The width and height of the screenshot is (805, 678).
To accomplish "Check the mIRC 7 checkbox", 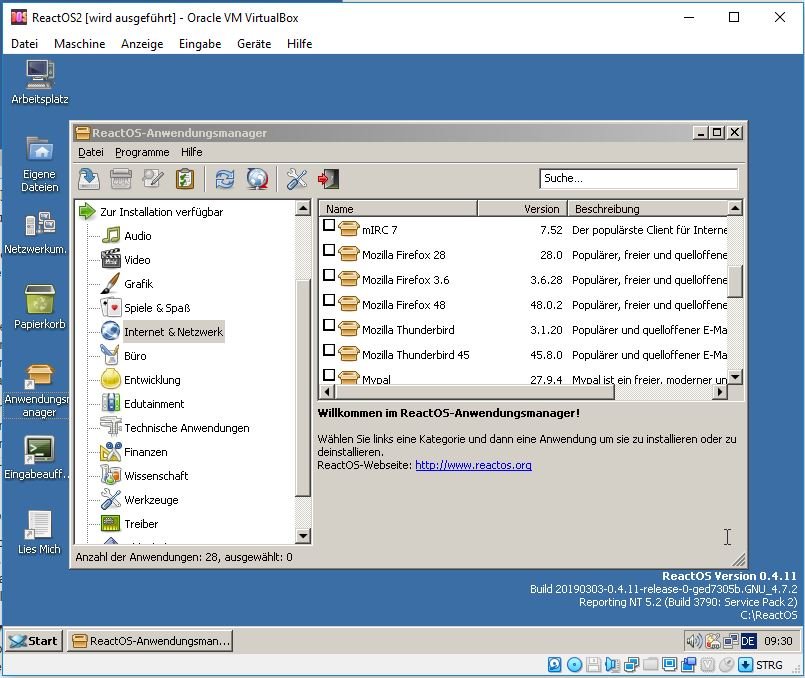I will point(329,227).
